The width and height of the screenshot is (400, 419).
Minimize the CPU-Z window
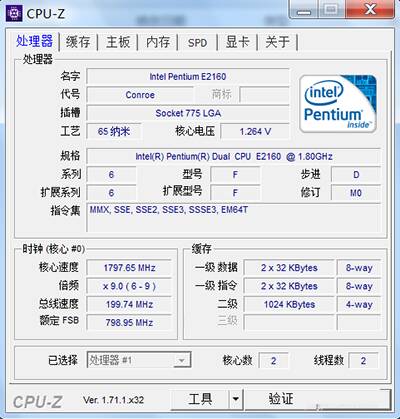pyautogui.click(x=303, y=9)
